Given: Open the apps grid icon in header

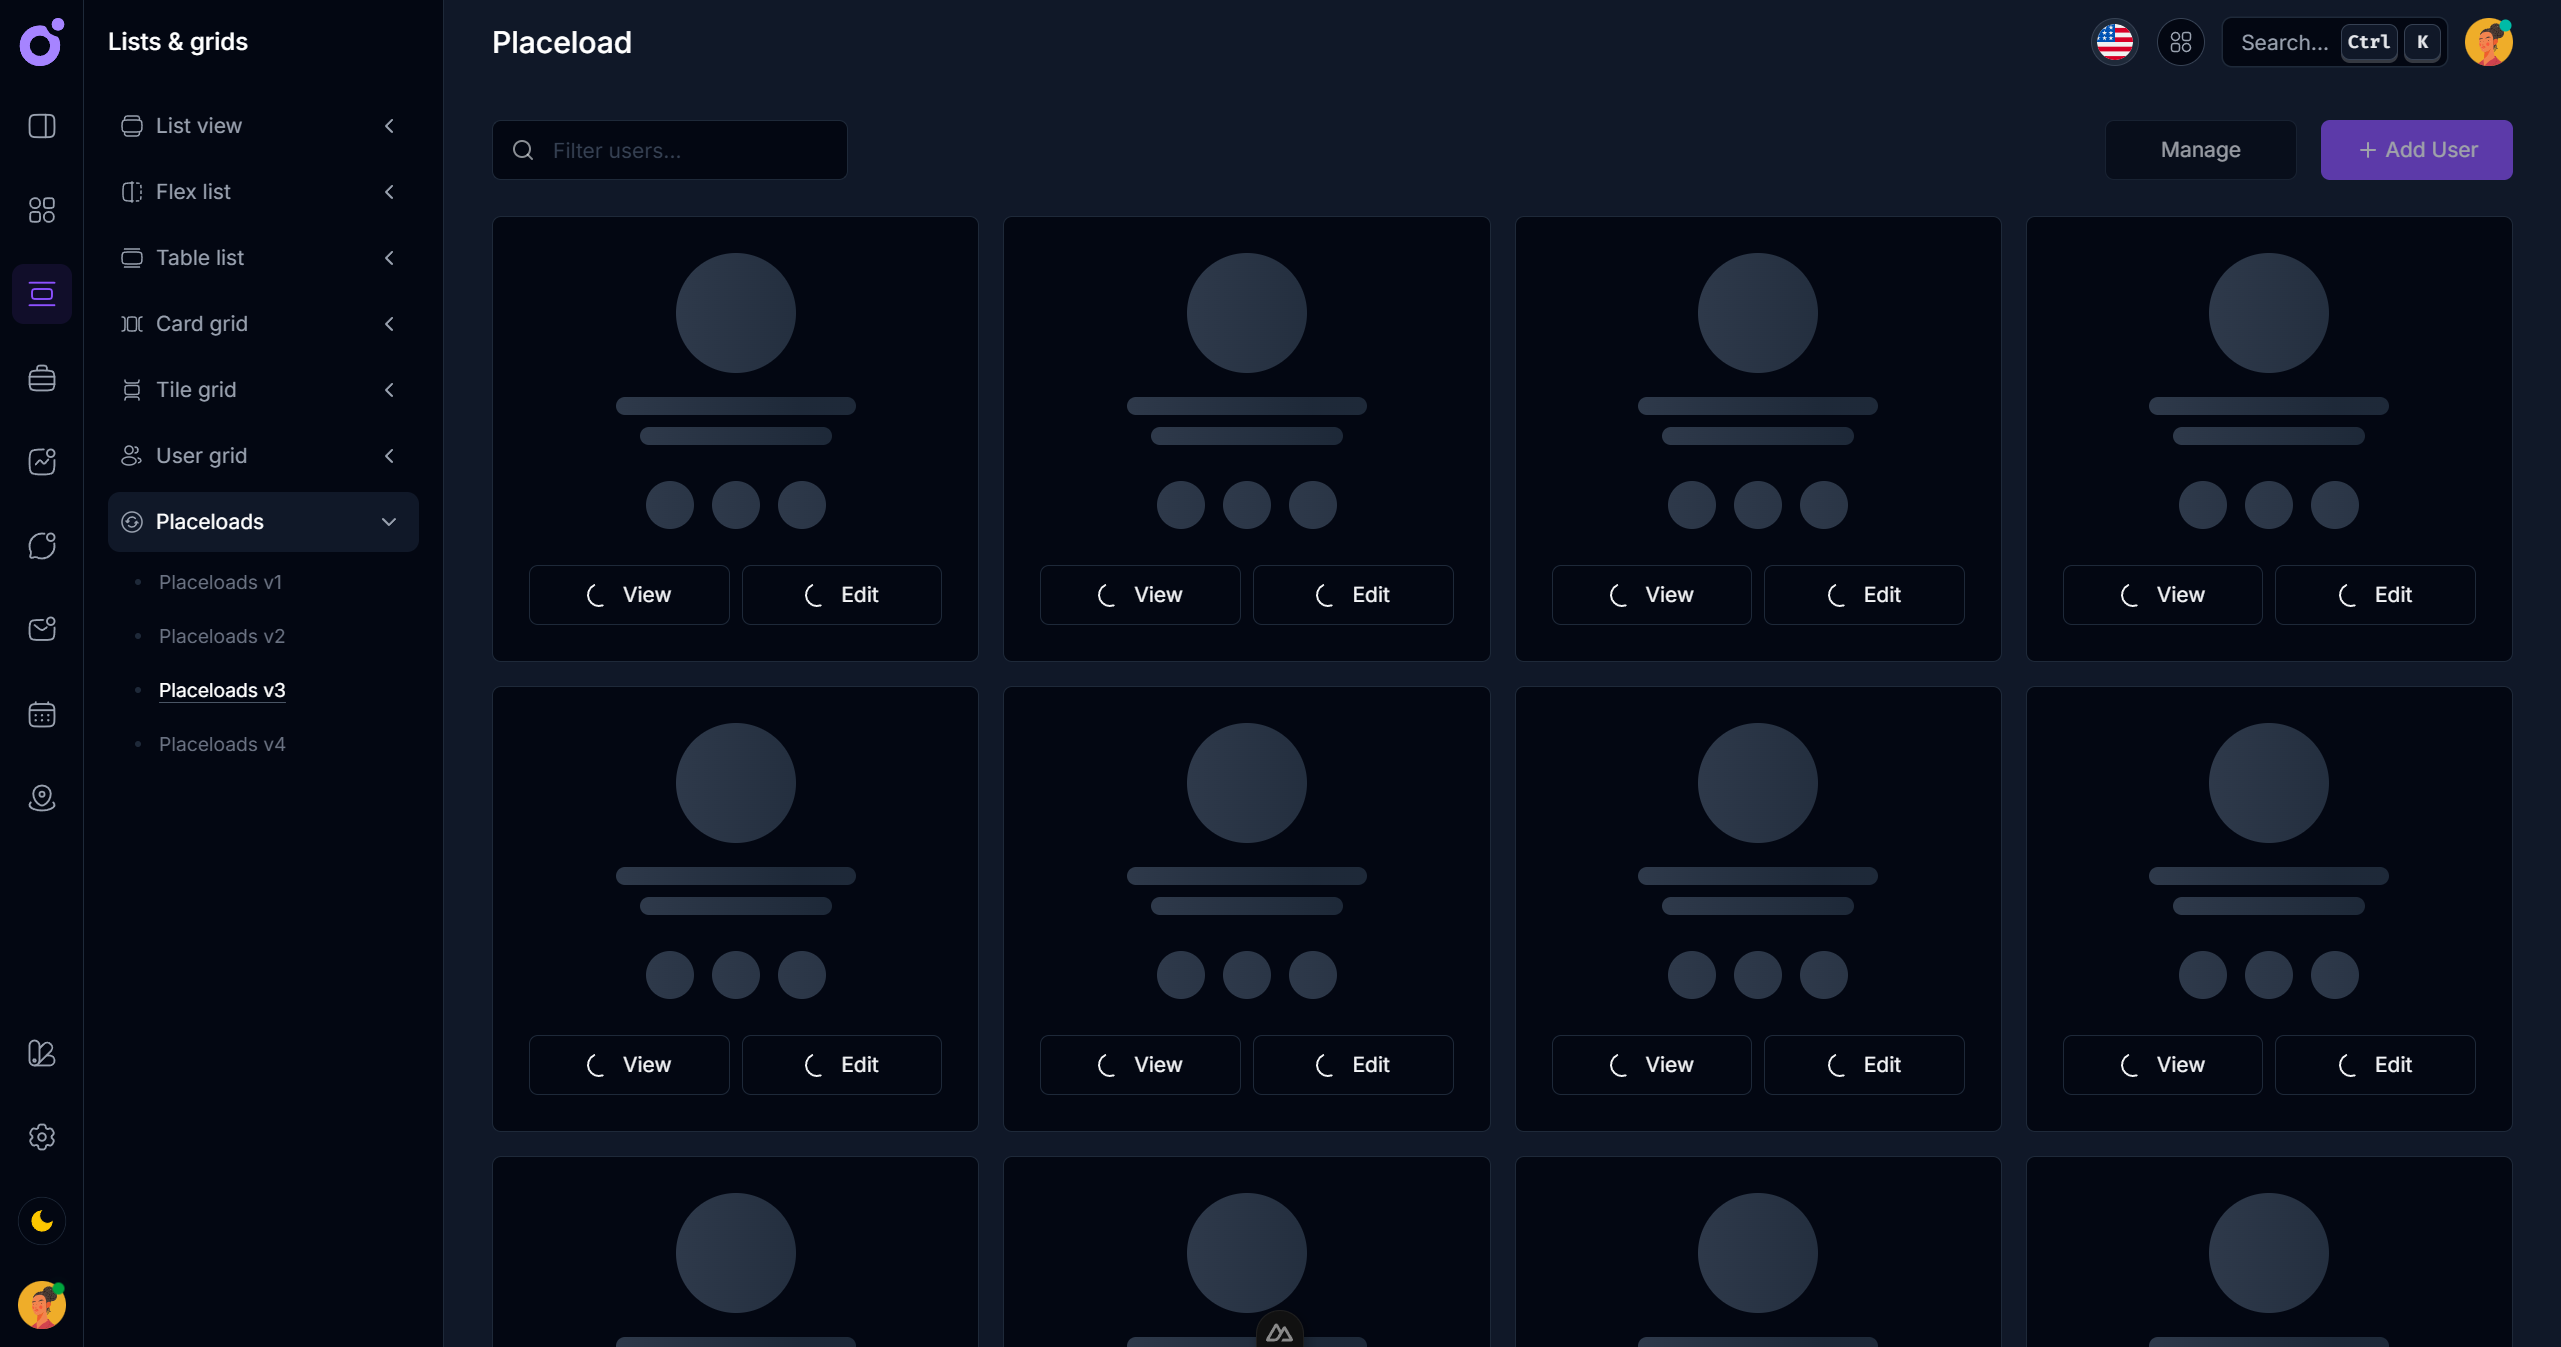Looking at the screenshot, I should (x=2180, y=42).
